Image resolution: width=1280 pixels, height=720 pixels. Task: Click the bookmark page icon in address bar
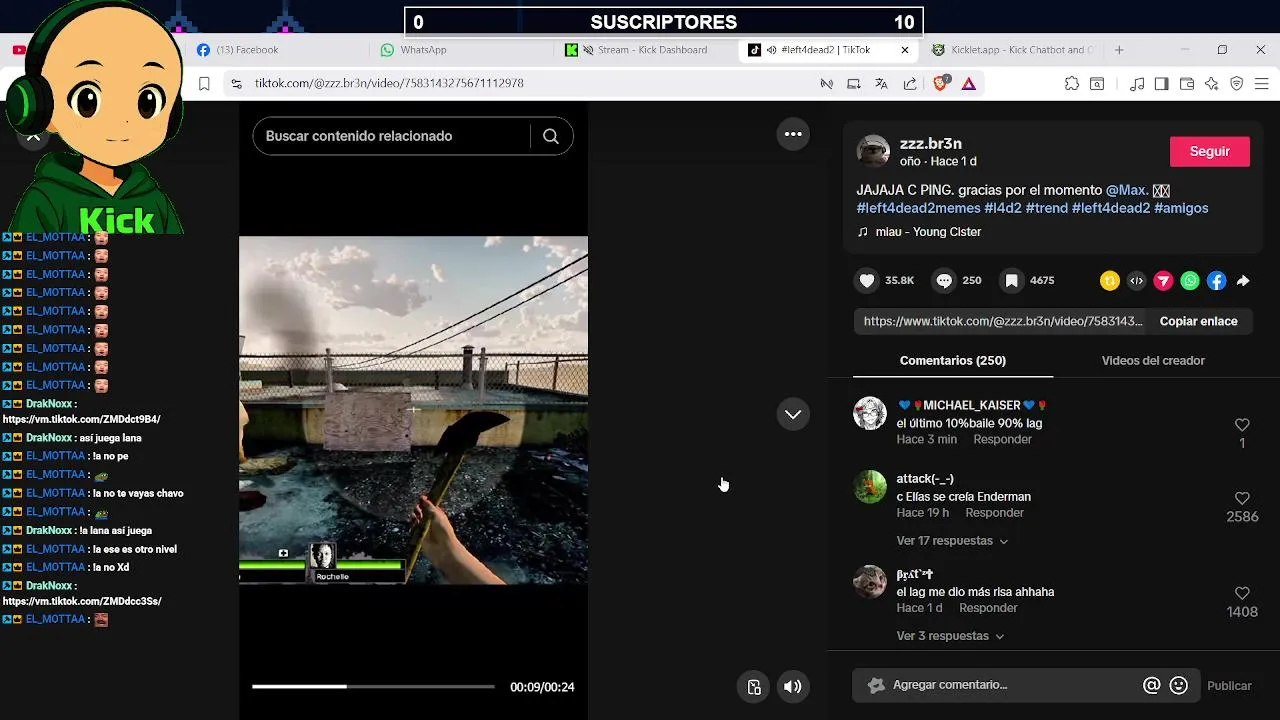[204, 84]
